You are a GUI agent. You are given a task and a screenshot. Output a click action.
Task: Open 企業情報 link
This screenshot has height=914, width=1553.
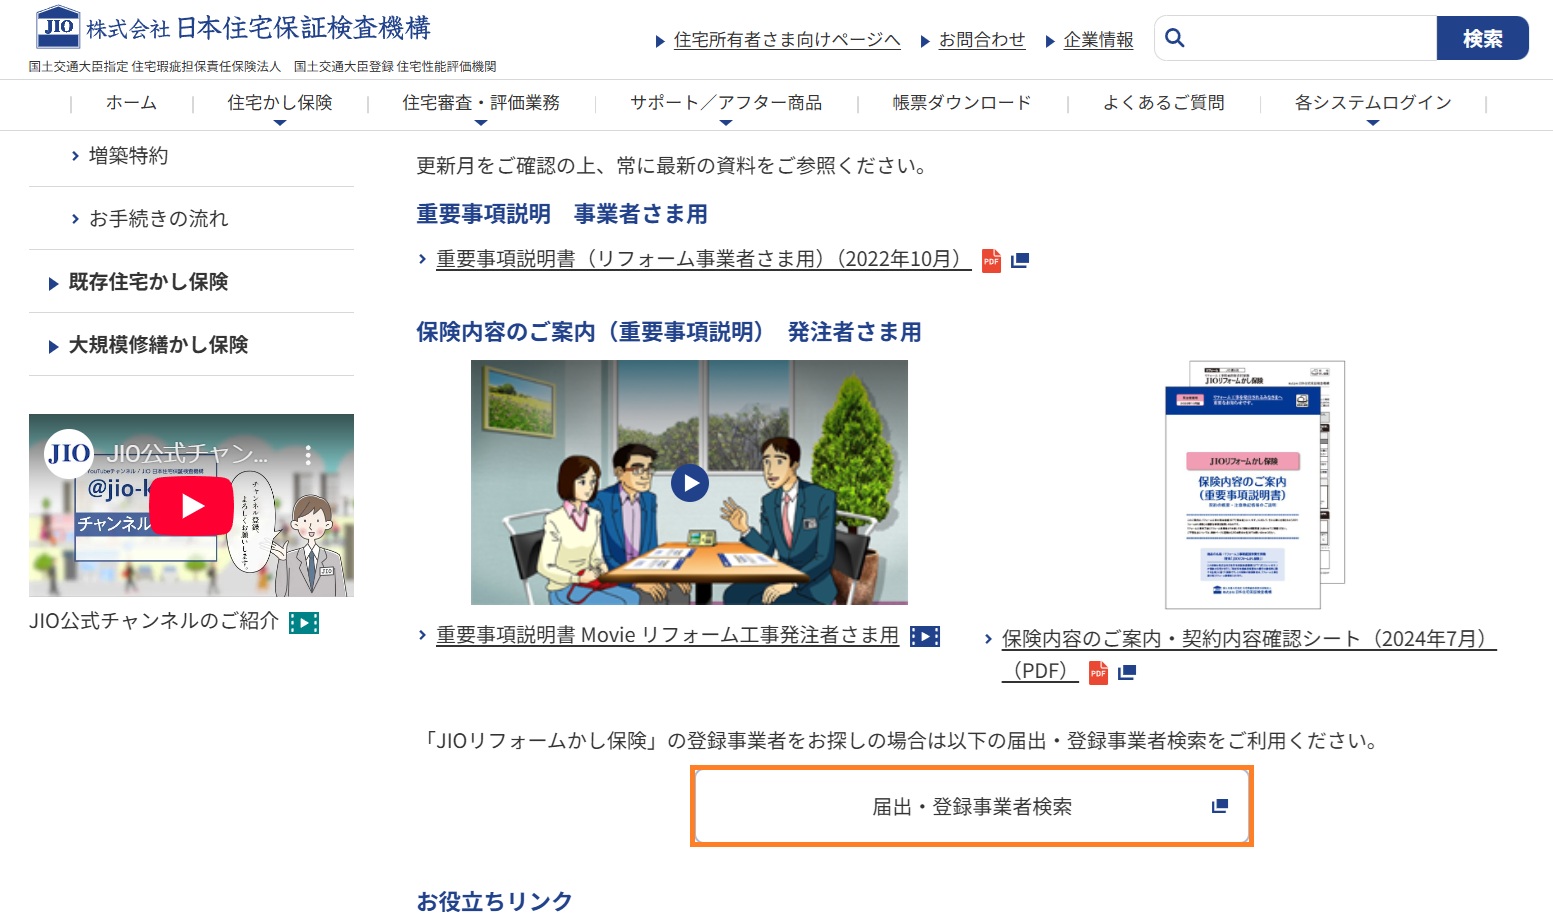(1098, 40)
